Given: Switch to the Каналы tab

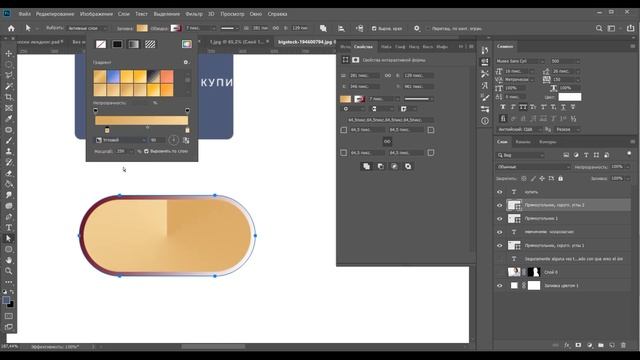Looking at the screenshot, I should coord(523,142).
